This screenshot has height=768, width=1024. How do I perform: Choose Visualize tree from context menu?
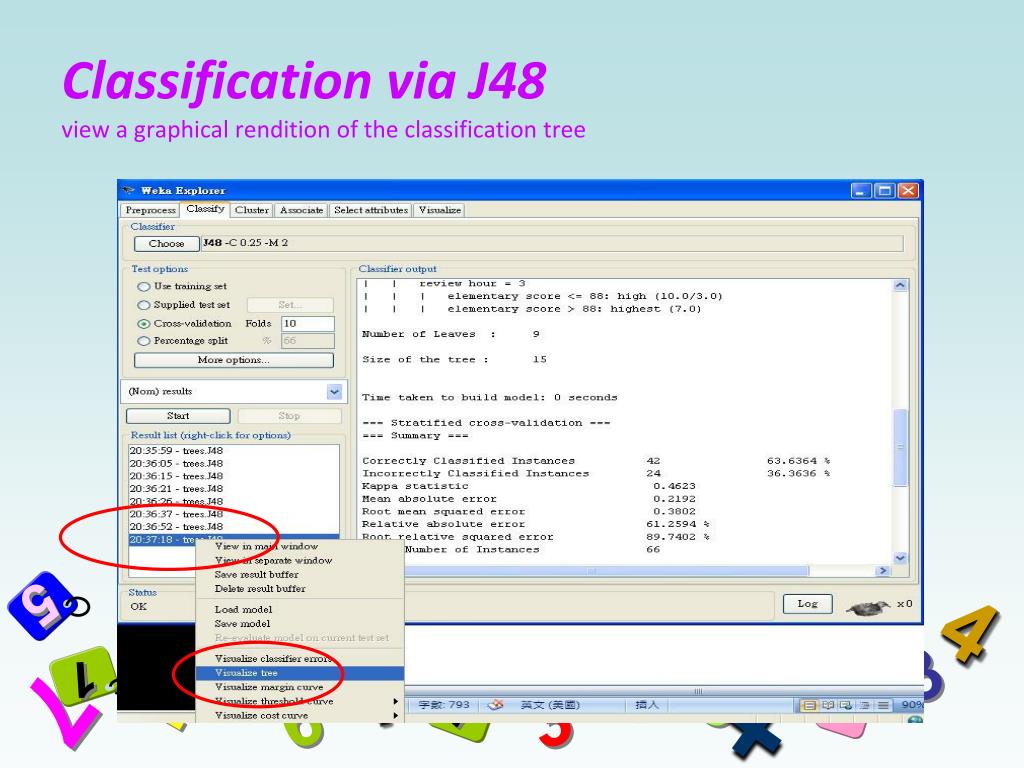click(300, 673)
